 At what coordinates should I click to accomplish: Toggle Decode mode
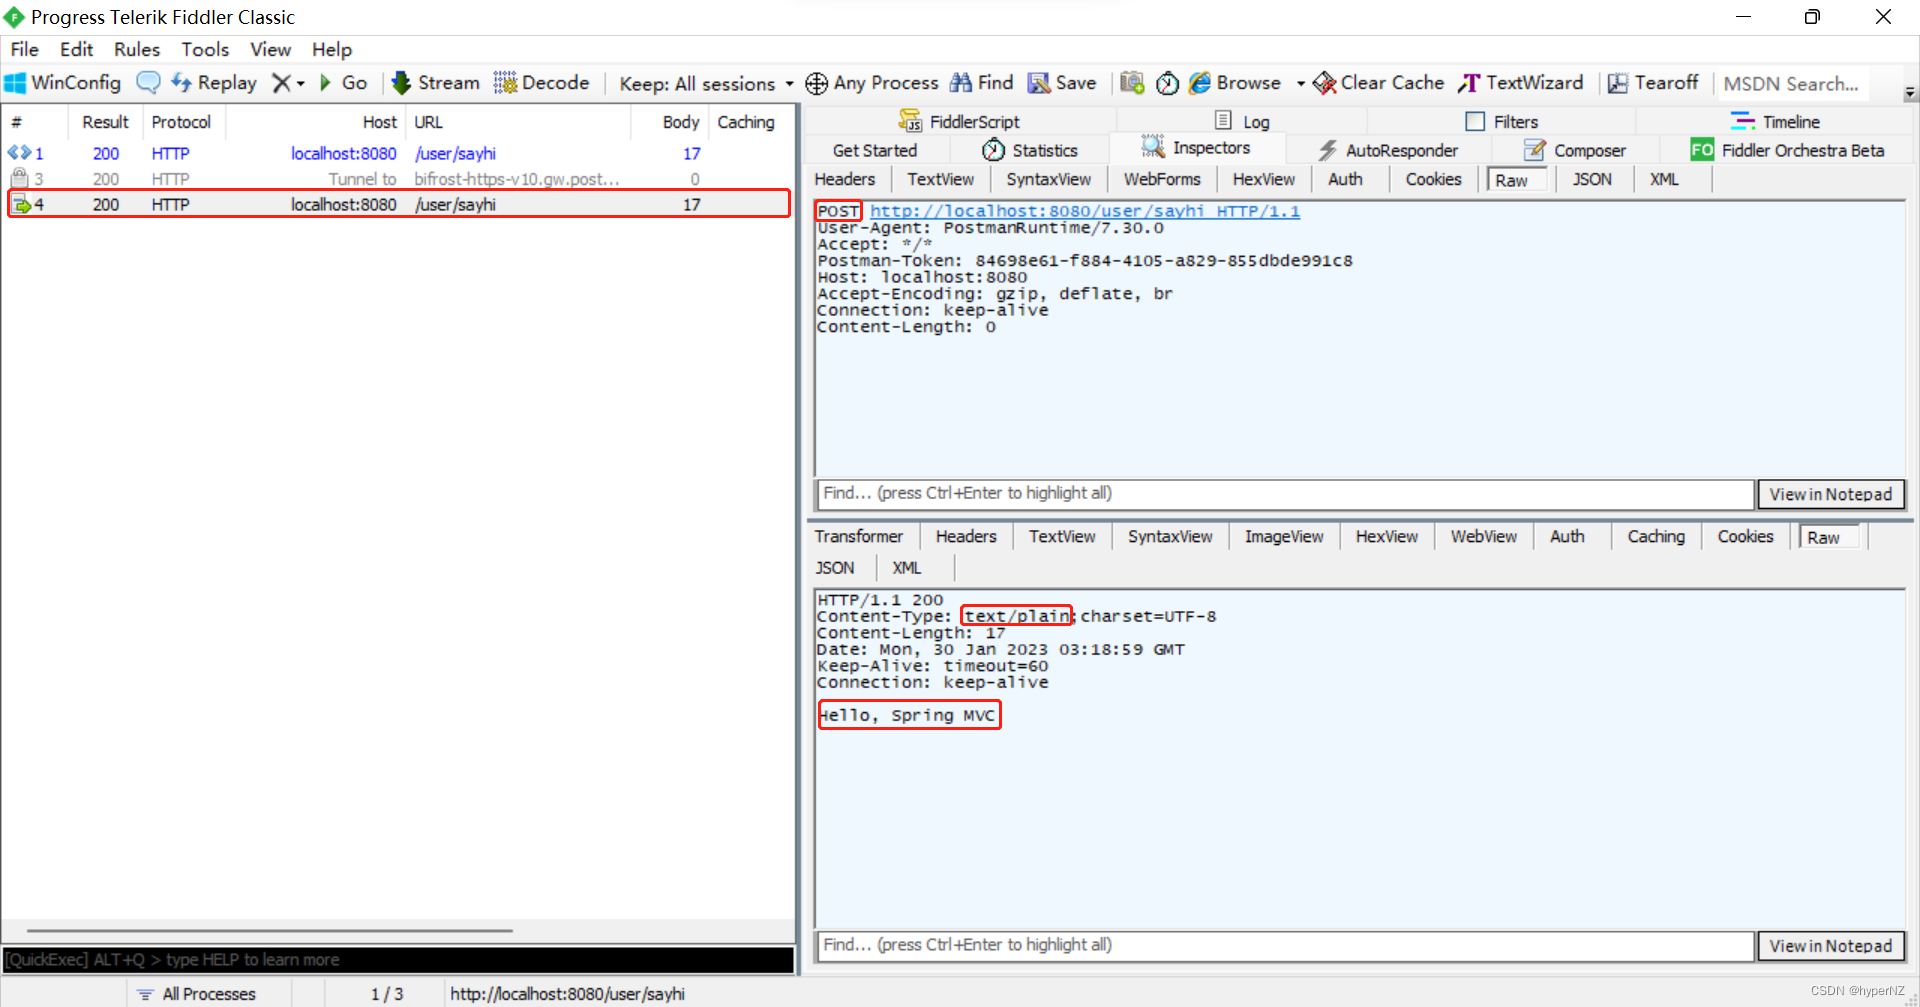click(x=541, y=83)
